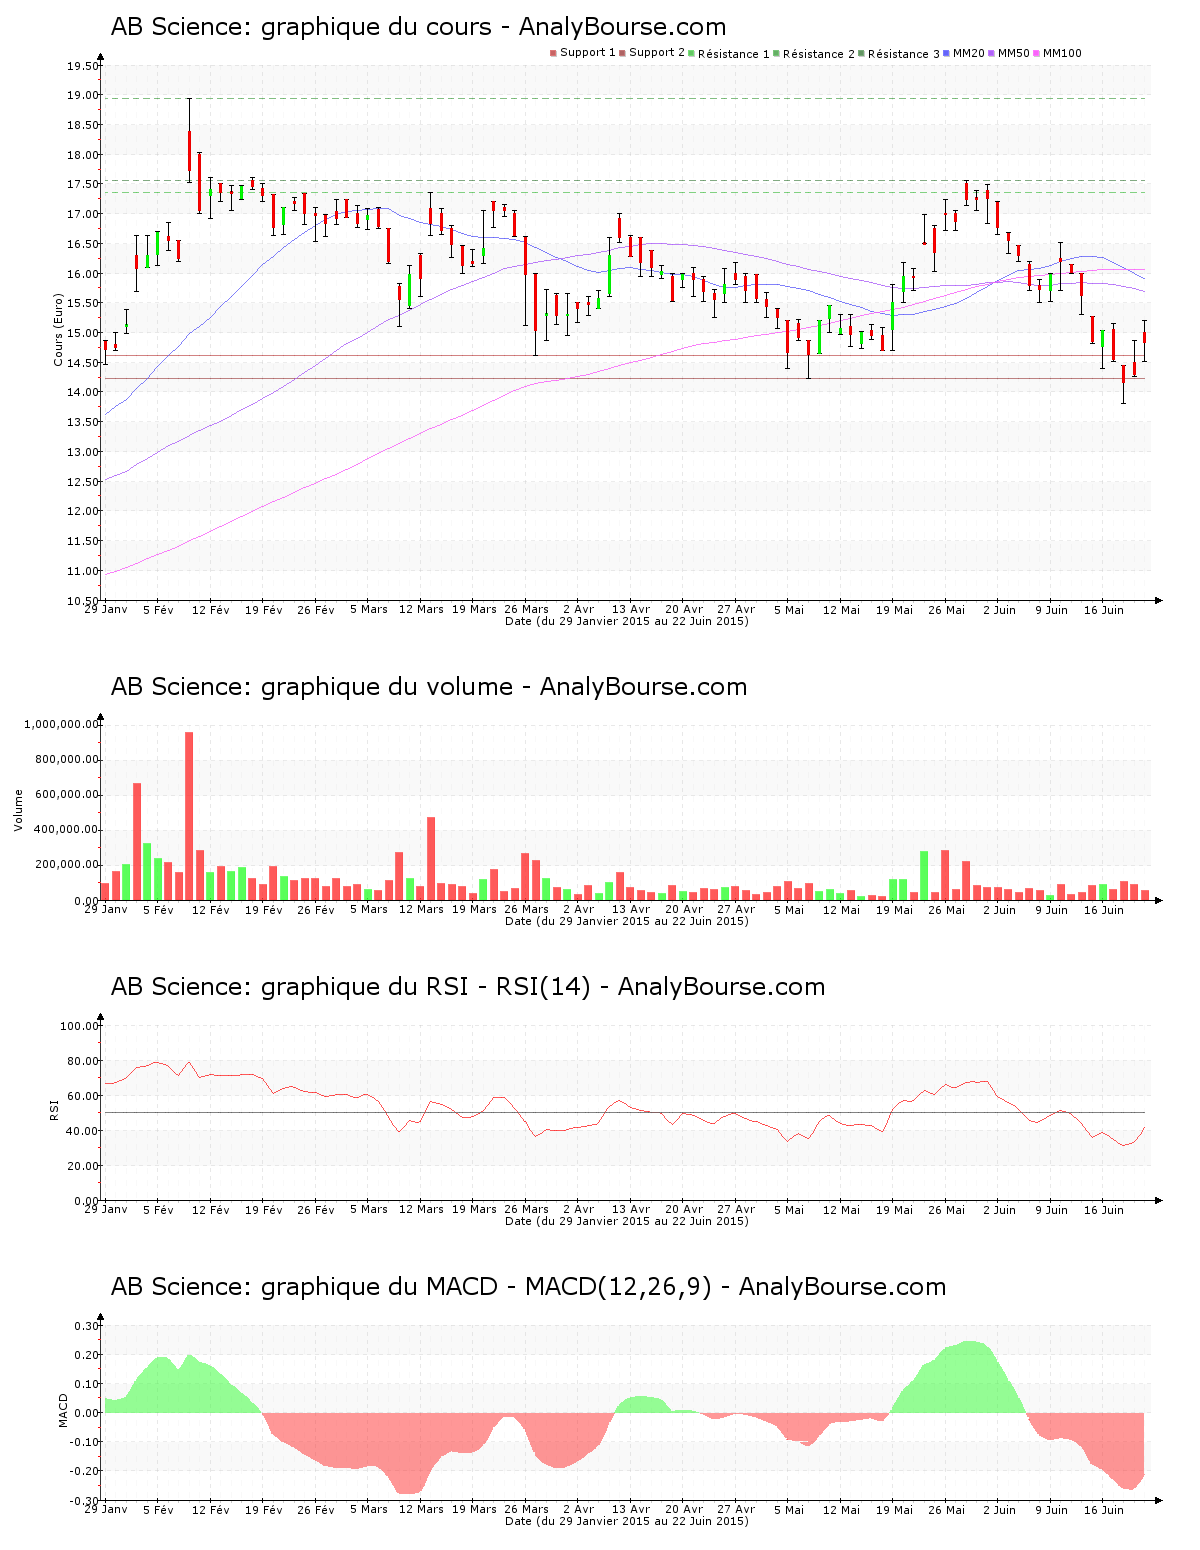Viewport: 1200px width, 1550px height.
Task: Click the '1,000,000.00' volume axis value
Action: [x=60, y=724]
